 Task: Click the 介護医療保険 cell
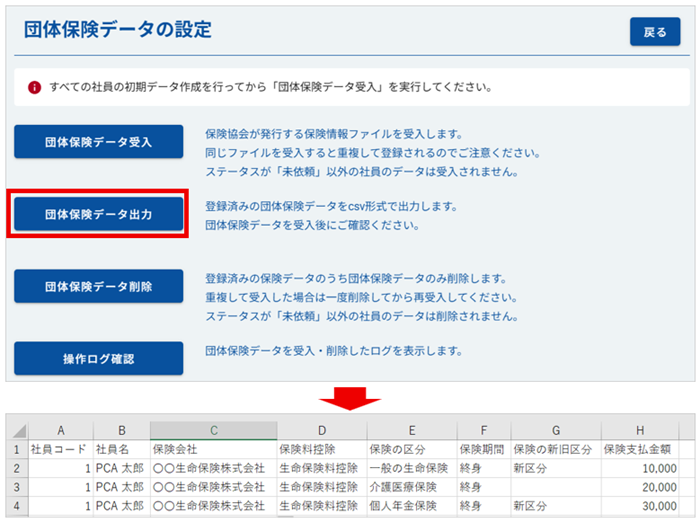pyautogui.click(x=412, y=487)
